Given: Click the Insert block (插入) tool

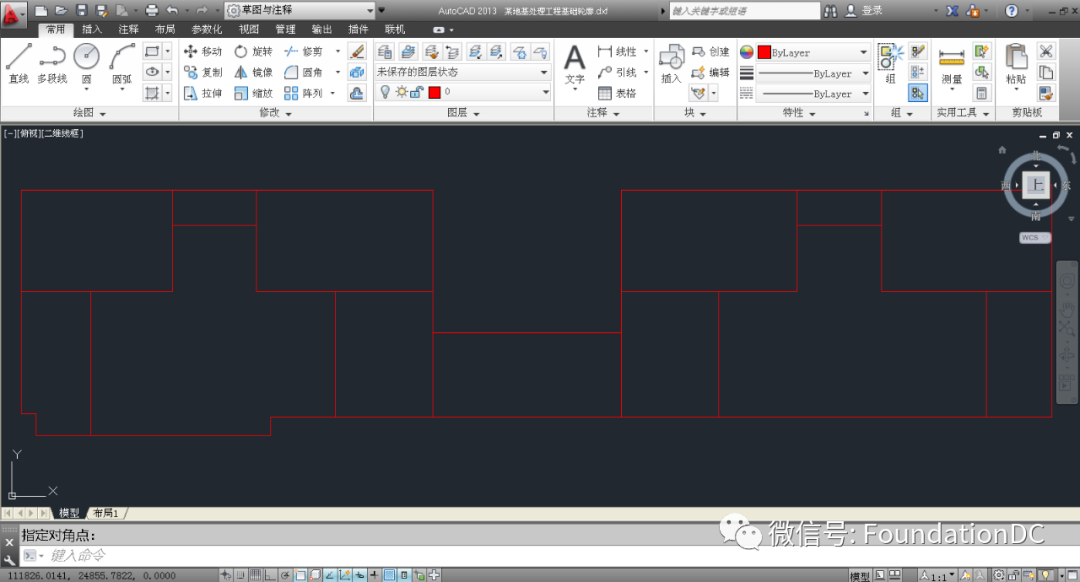Looking at the screenshot, I should pyautogui.click(x=671, y=63).
